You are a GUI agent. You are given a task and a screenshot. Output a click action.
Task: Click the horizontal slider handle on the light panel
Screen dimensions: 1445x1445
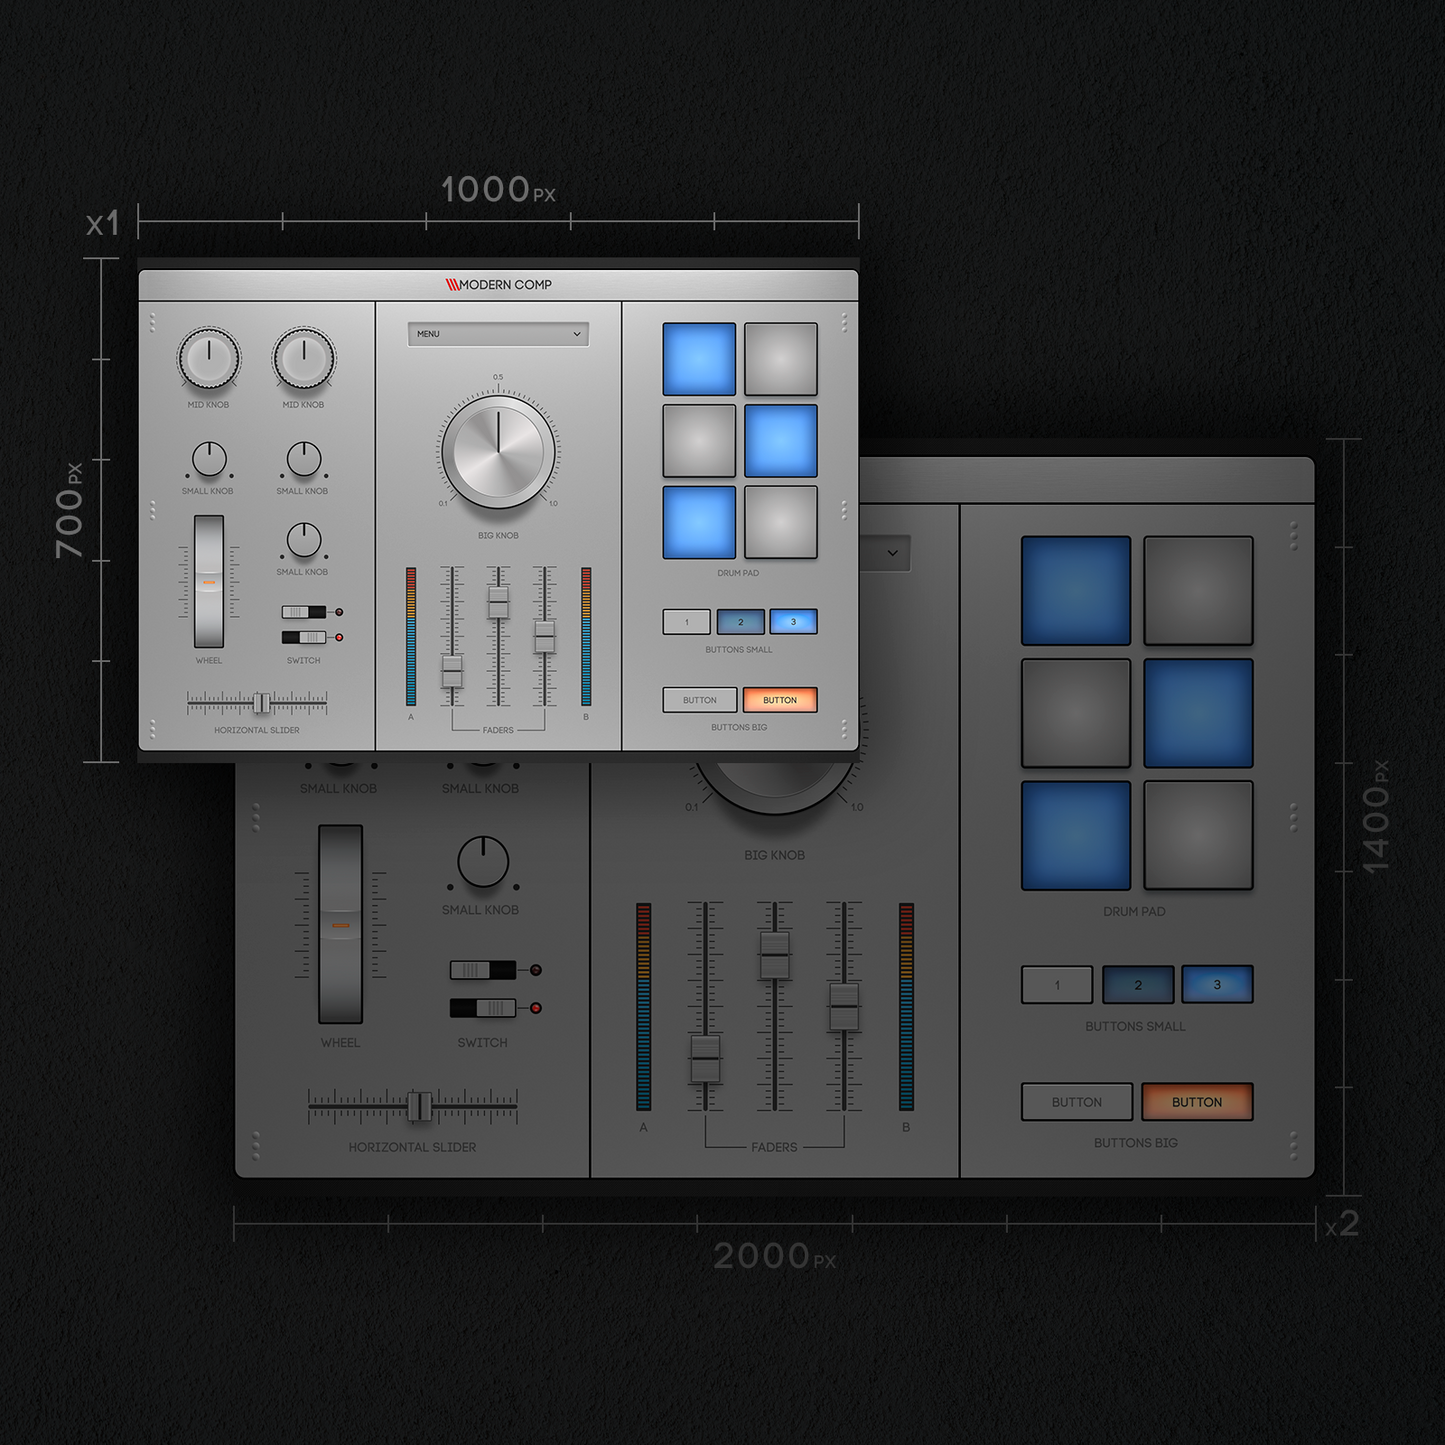(261, 703)
